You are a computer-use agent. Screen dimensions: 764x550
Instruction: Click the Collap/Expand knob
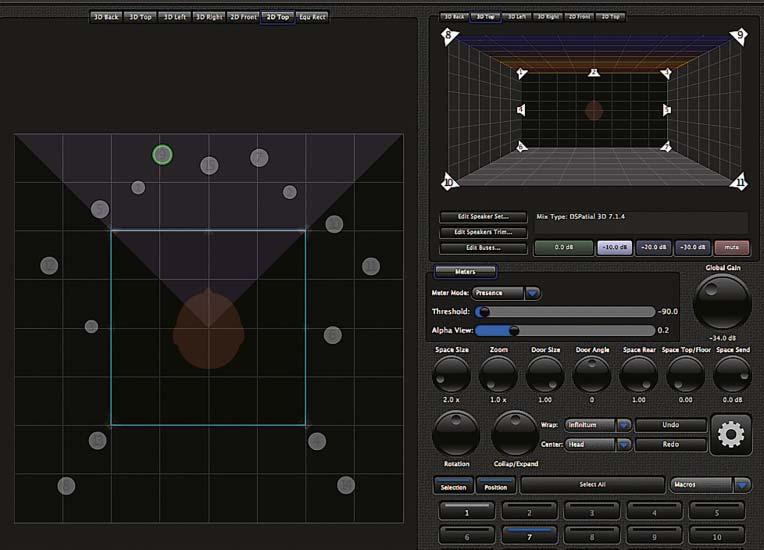pyautogui.click(x=515, y=434)
